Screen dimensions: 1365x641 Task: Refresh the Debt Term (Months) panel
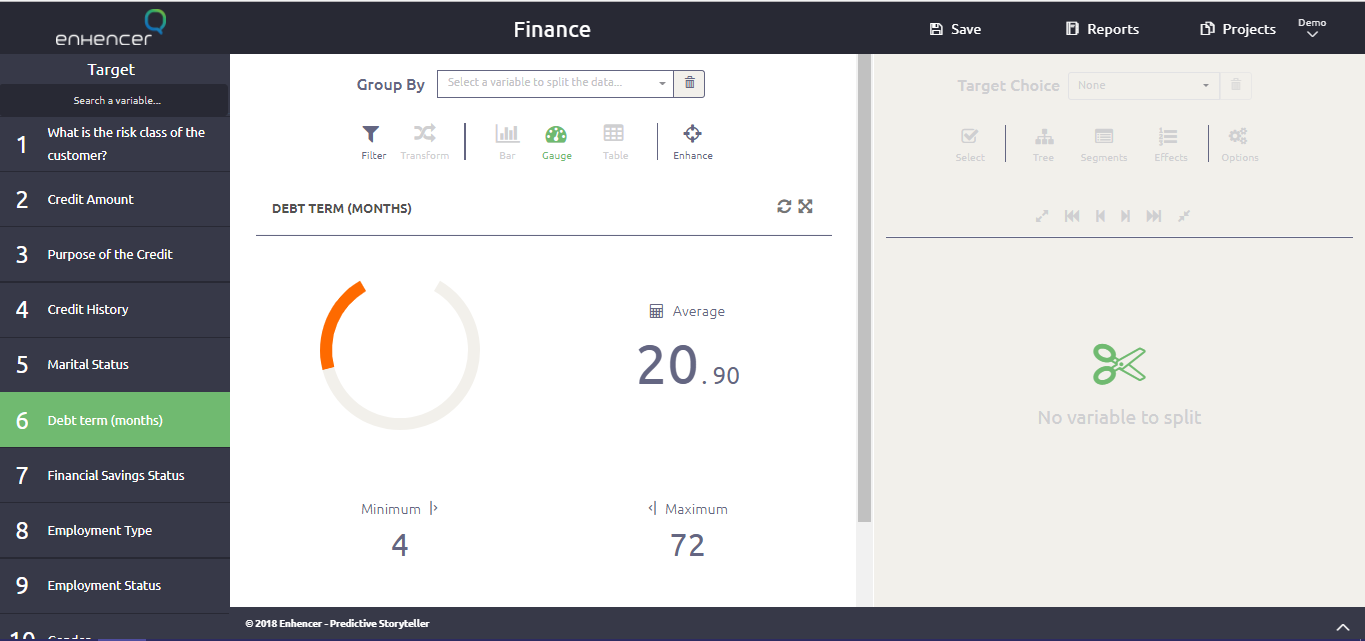[784, 206]
